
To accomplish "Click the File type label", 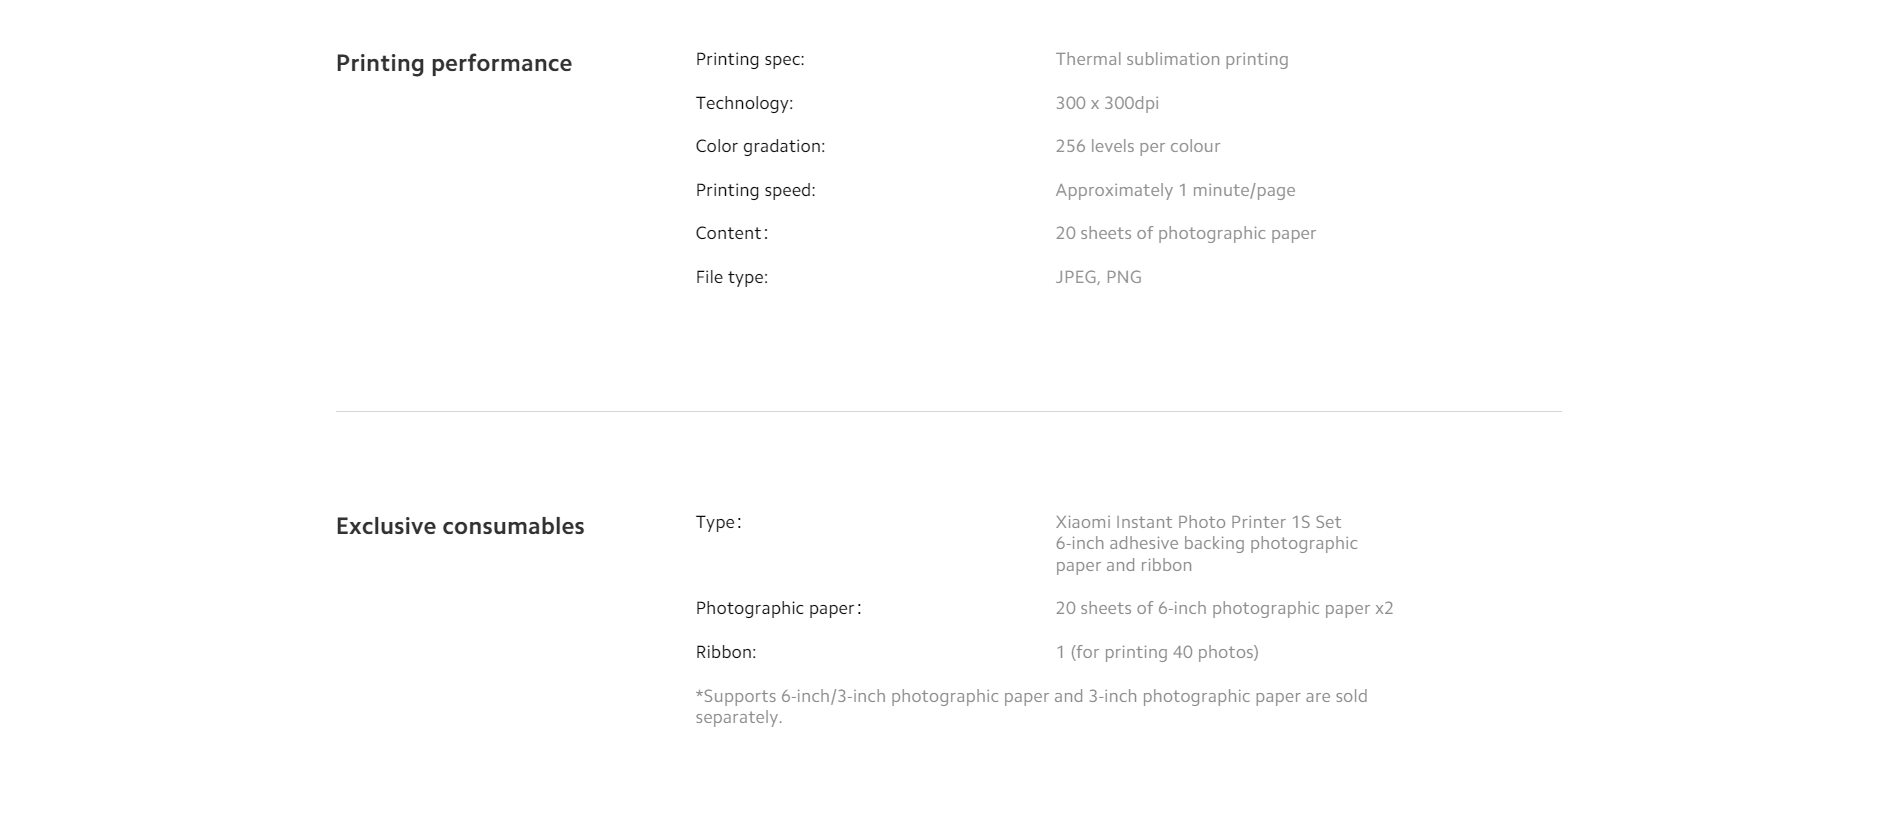I will coord(732,277).
